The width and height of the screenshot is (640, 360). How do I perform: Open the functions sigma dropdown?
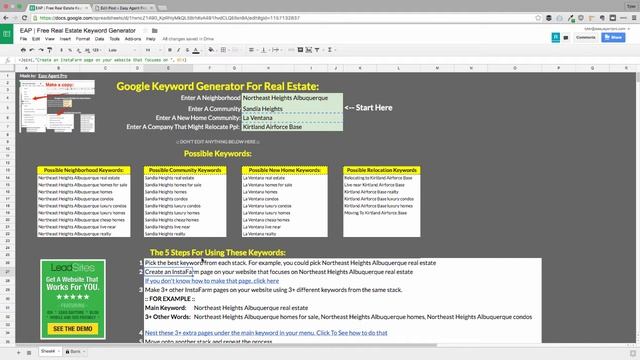[x=331, y=50]
